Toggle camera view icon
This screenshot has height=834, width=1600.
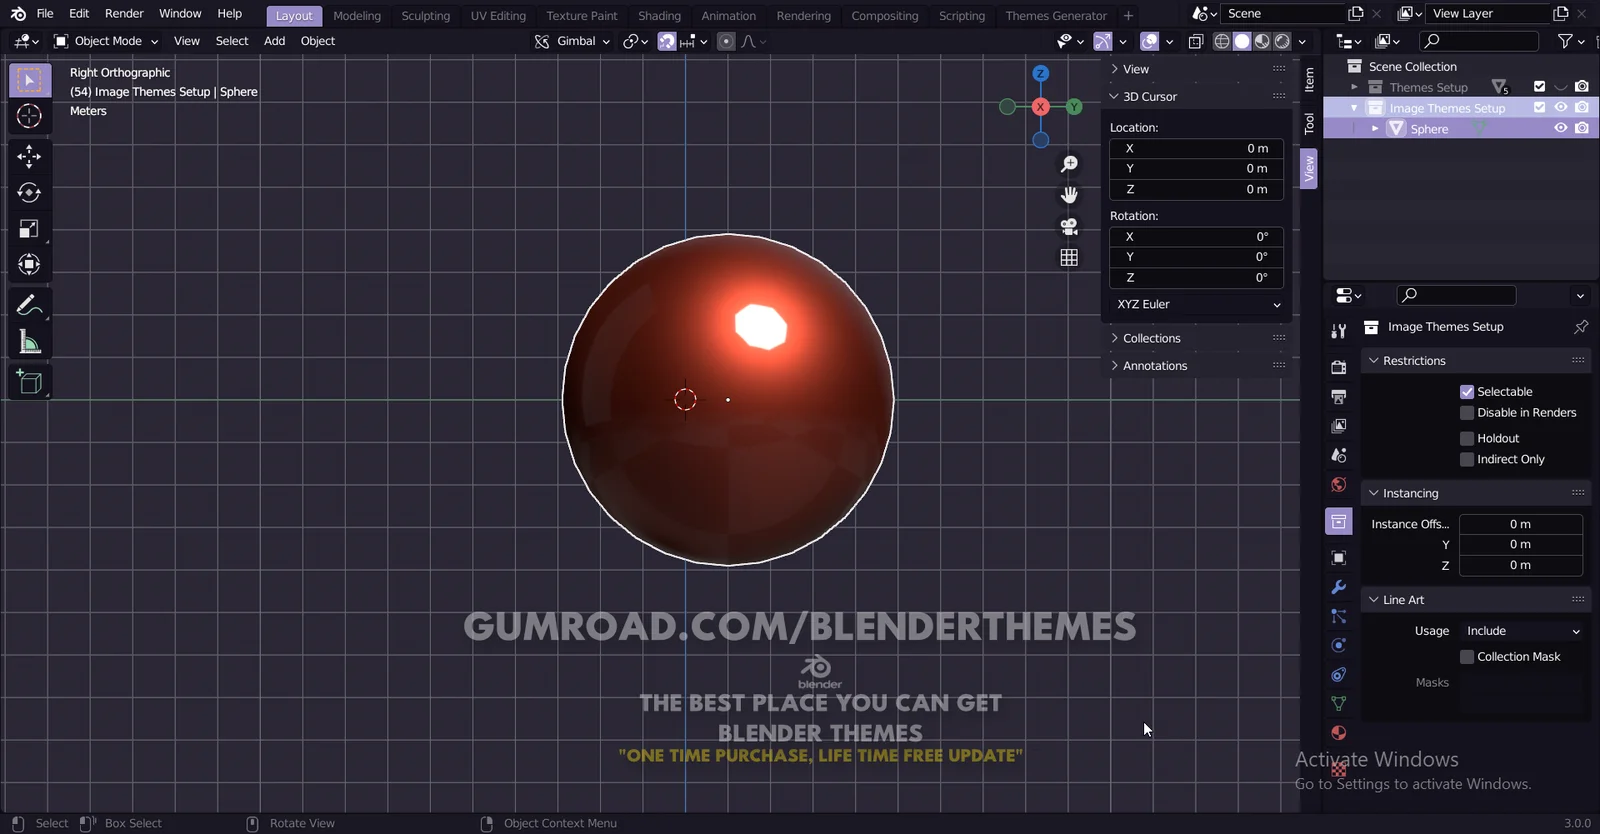point(1069,227)
